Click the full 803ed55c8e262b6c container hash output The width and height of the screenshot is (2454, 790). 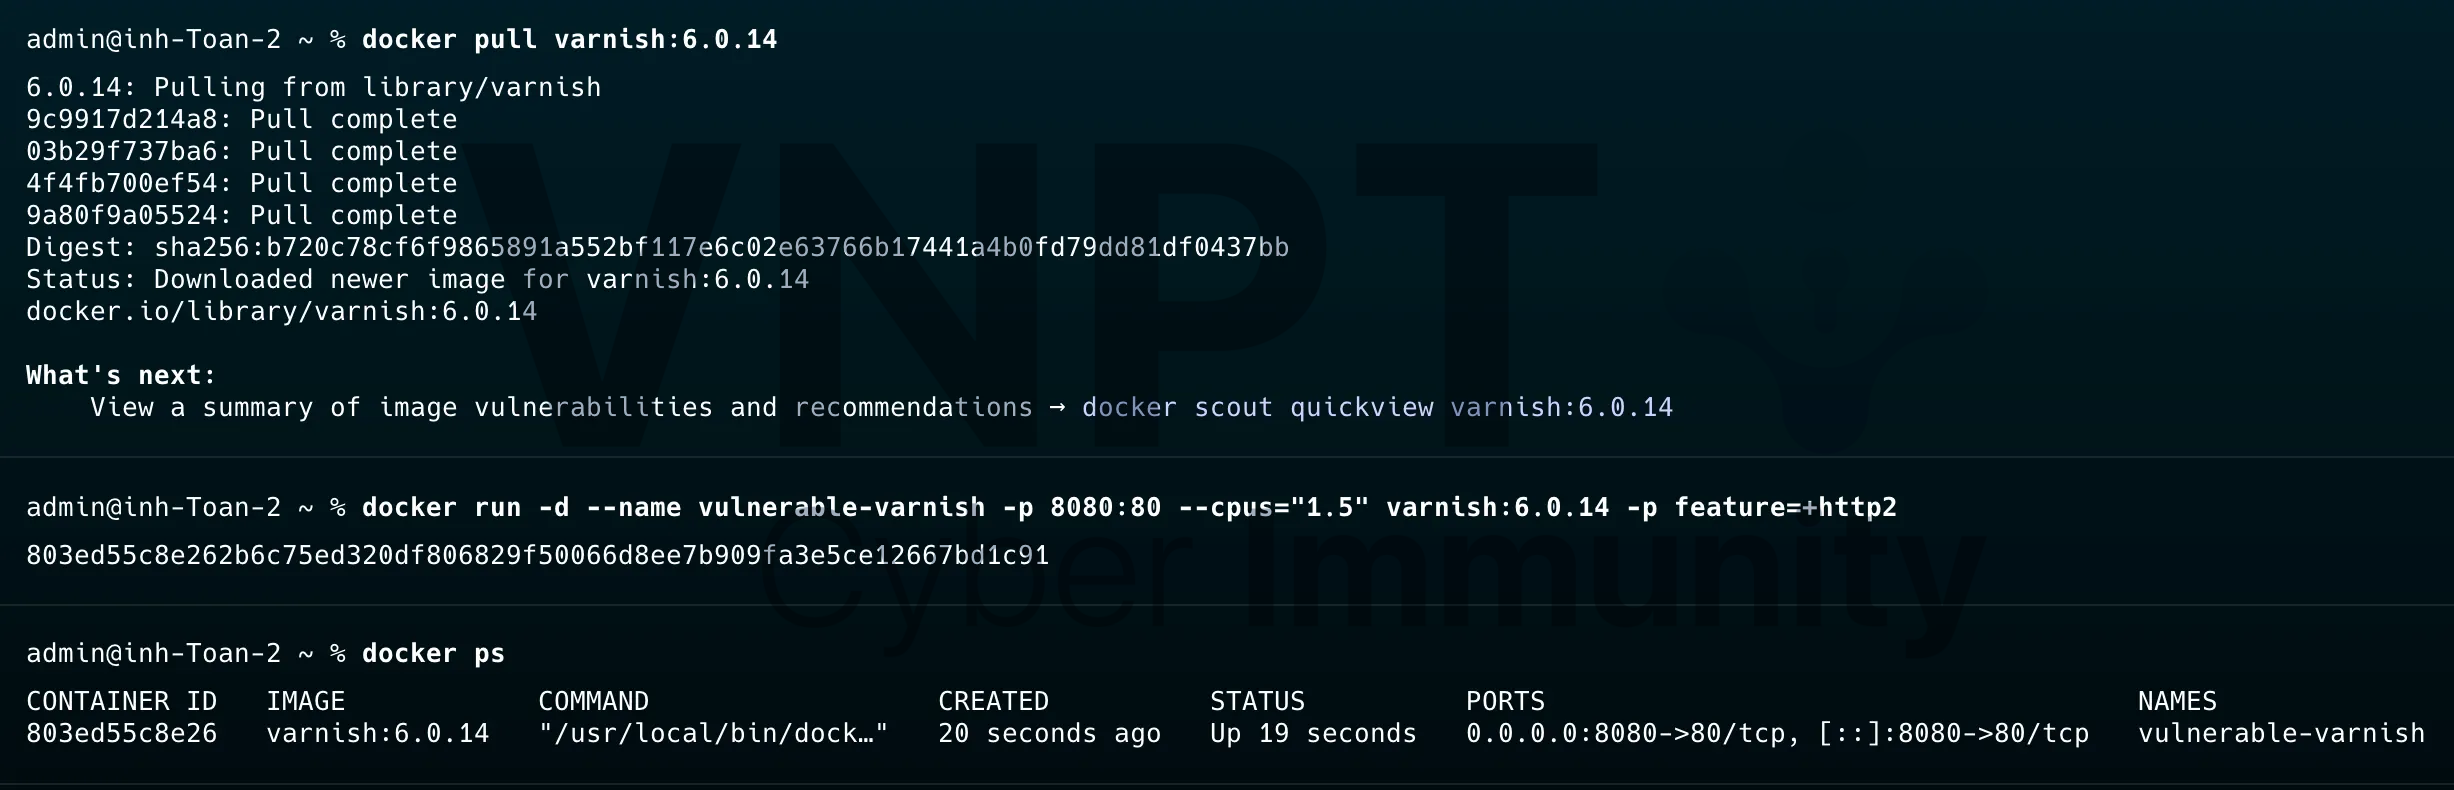click(x=537, y=555)
